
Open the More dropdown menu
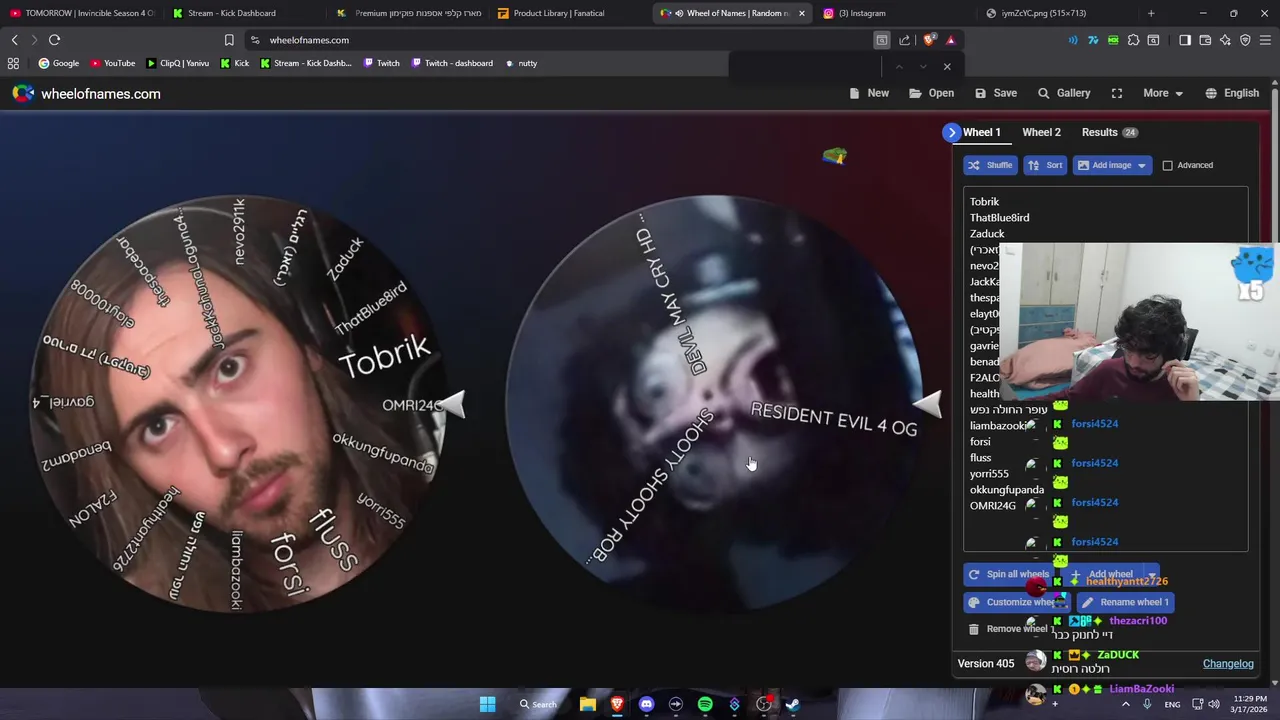pos(1163,93)
